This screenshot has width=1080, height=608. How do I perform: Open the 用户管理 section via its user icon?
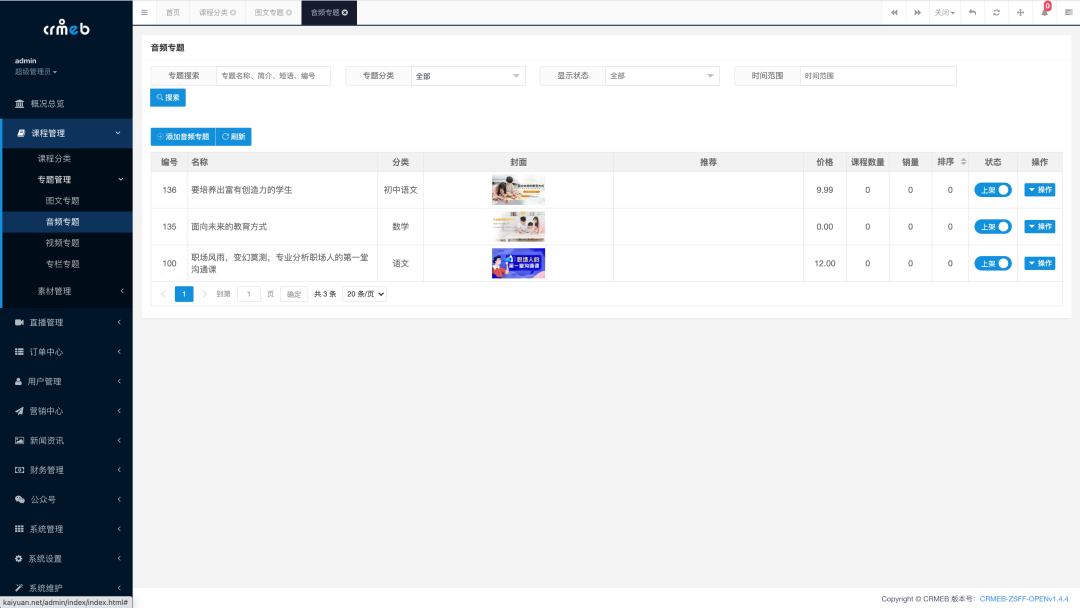20,381
